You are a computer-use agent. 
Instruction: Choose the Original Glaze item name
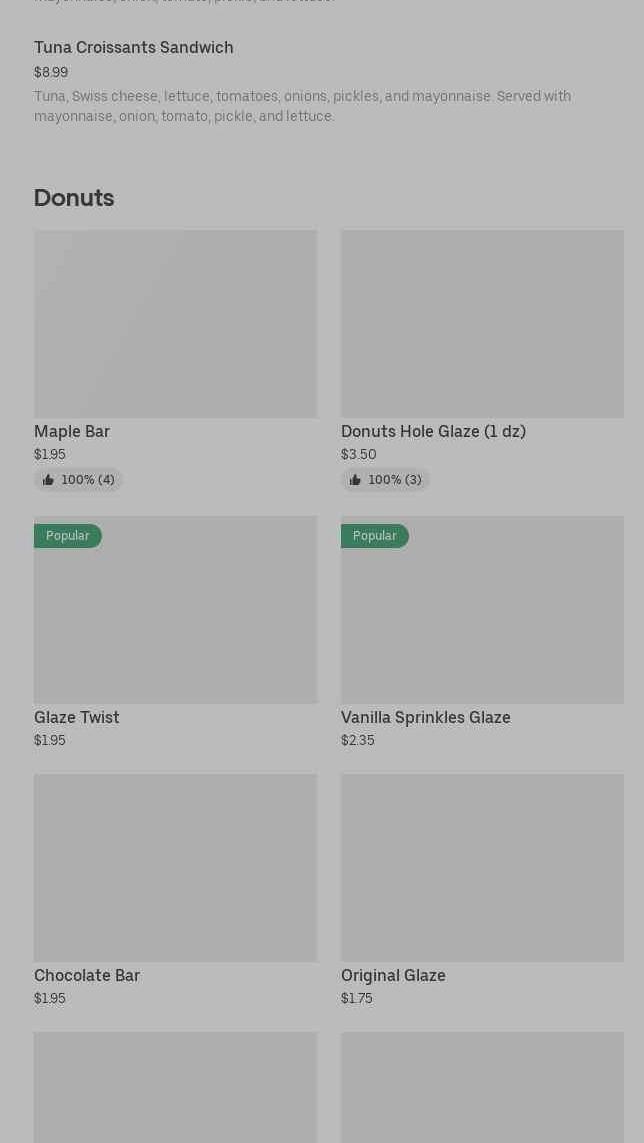click(x=393, y=975)
